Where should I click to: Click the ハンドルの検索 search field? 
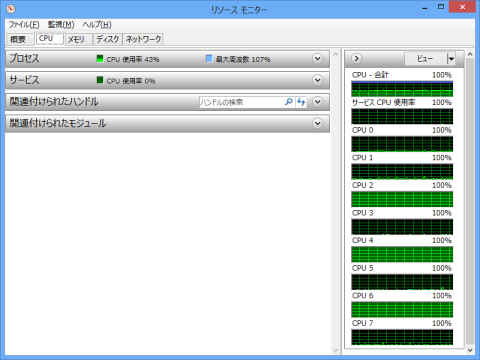click(241, 102)
